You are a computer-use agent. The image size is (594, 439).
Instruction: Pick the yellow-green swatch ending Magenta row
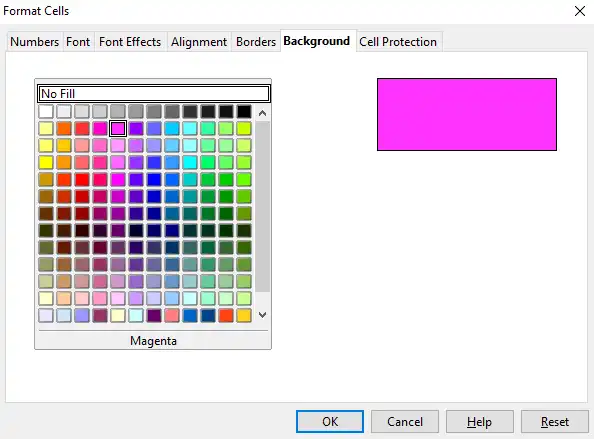pos(244,129)
